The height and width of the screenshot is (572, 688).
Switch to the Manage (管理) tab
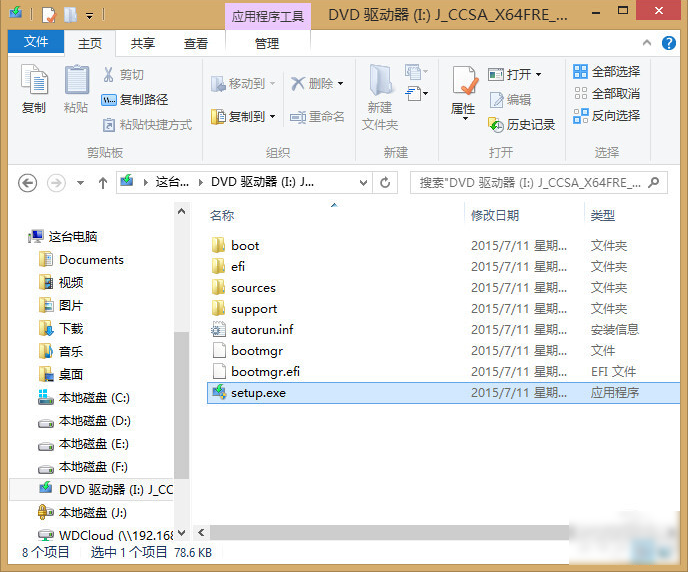(x=267, y=43)
